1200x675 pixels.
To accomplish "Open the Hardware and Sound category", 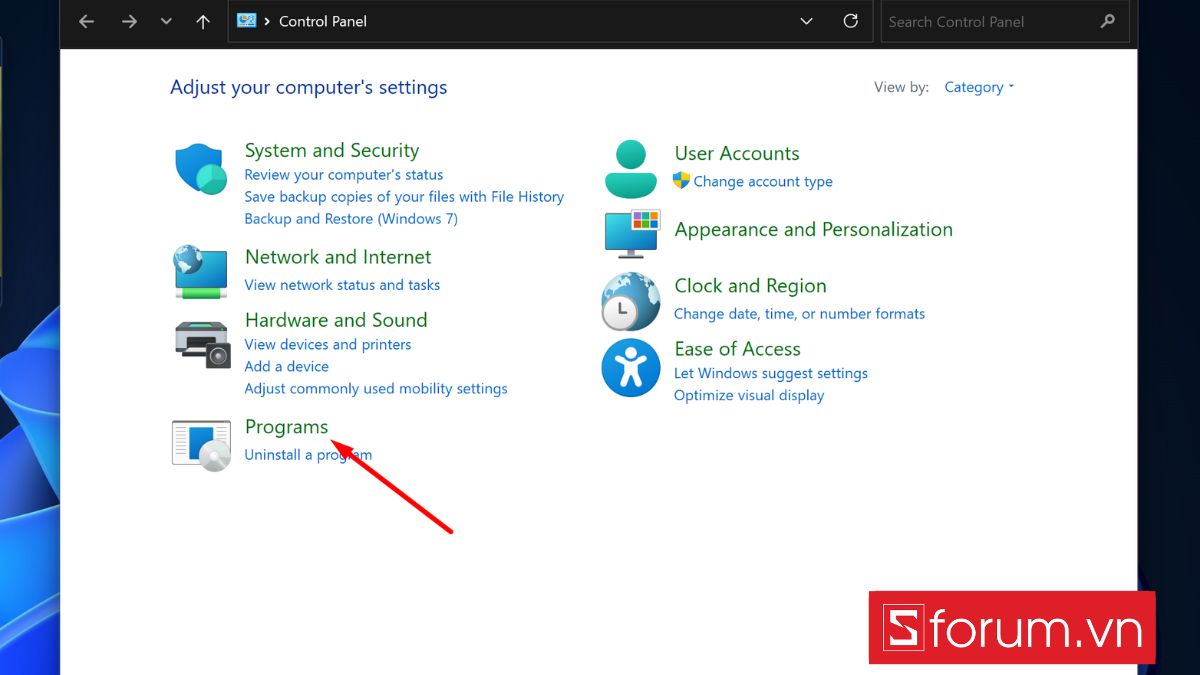I will [x=336, y=320].
